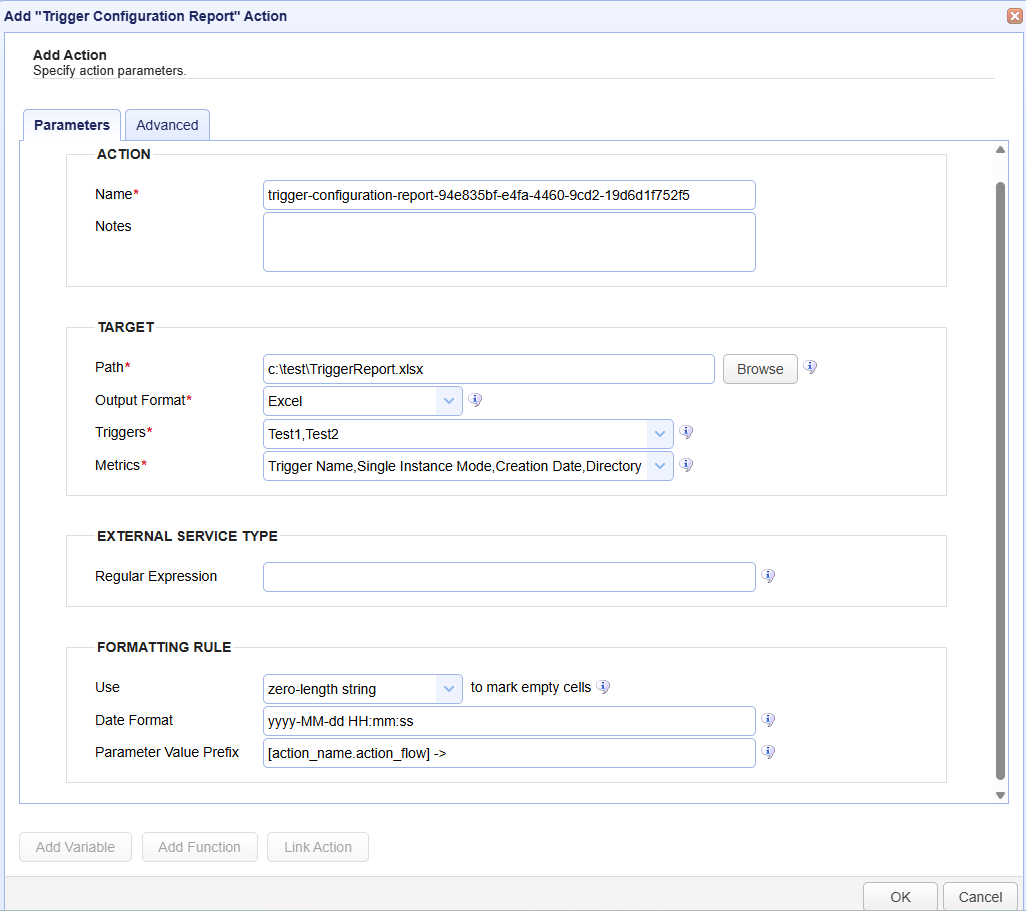Open the Triggers dropdown list
Image resolution: width=1026 pixels, height=911 pixels.
659,434
